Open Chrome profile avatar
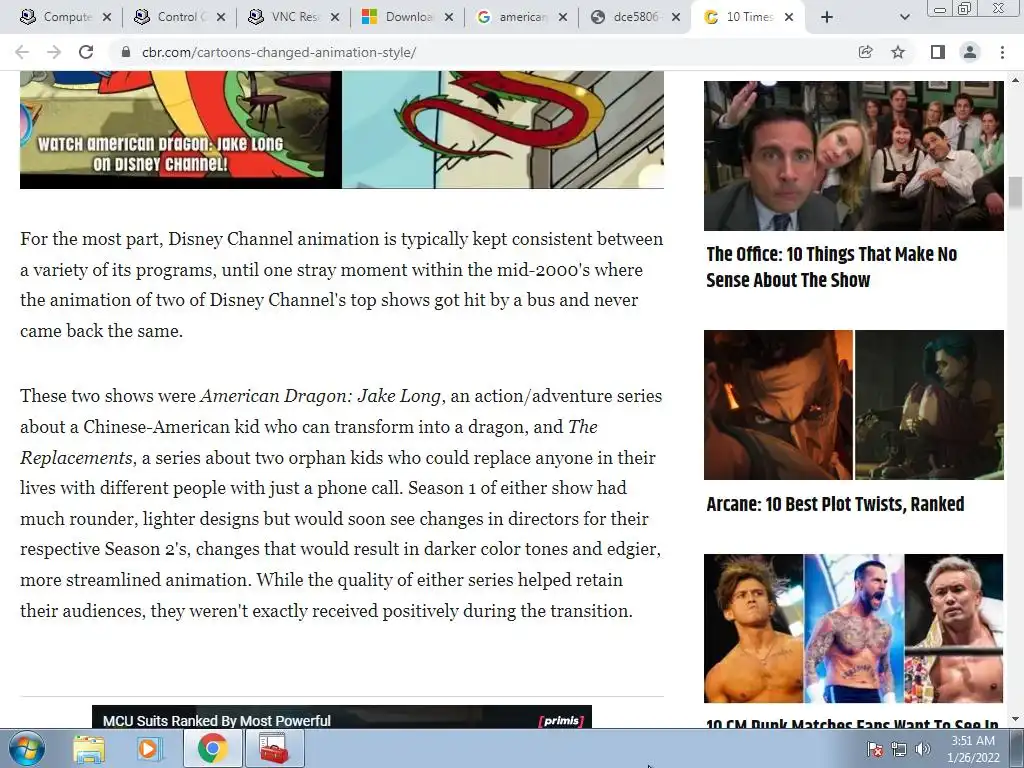1024x768 pixels. pos(970,52)
